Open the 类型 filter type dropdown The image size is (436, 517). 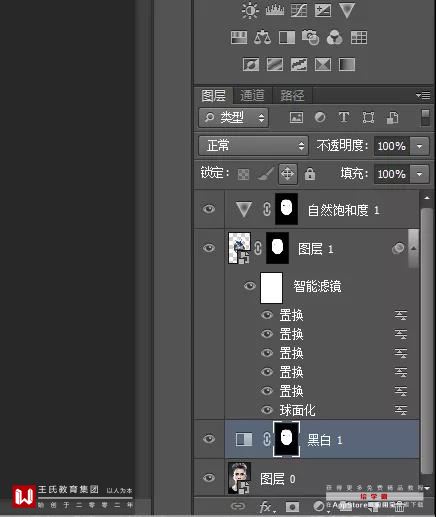coord(233,117)
